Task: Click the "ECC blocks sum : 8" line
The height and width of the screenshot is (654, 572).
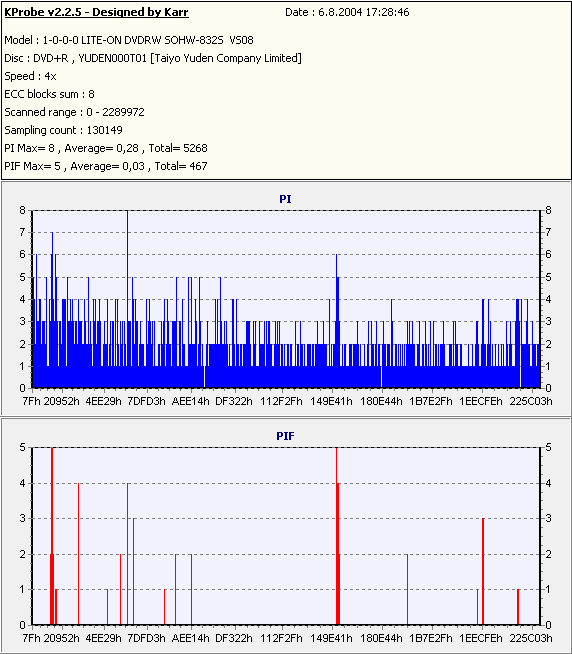Action: coord(49,94)
